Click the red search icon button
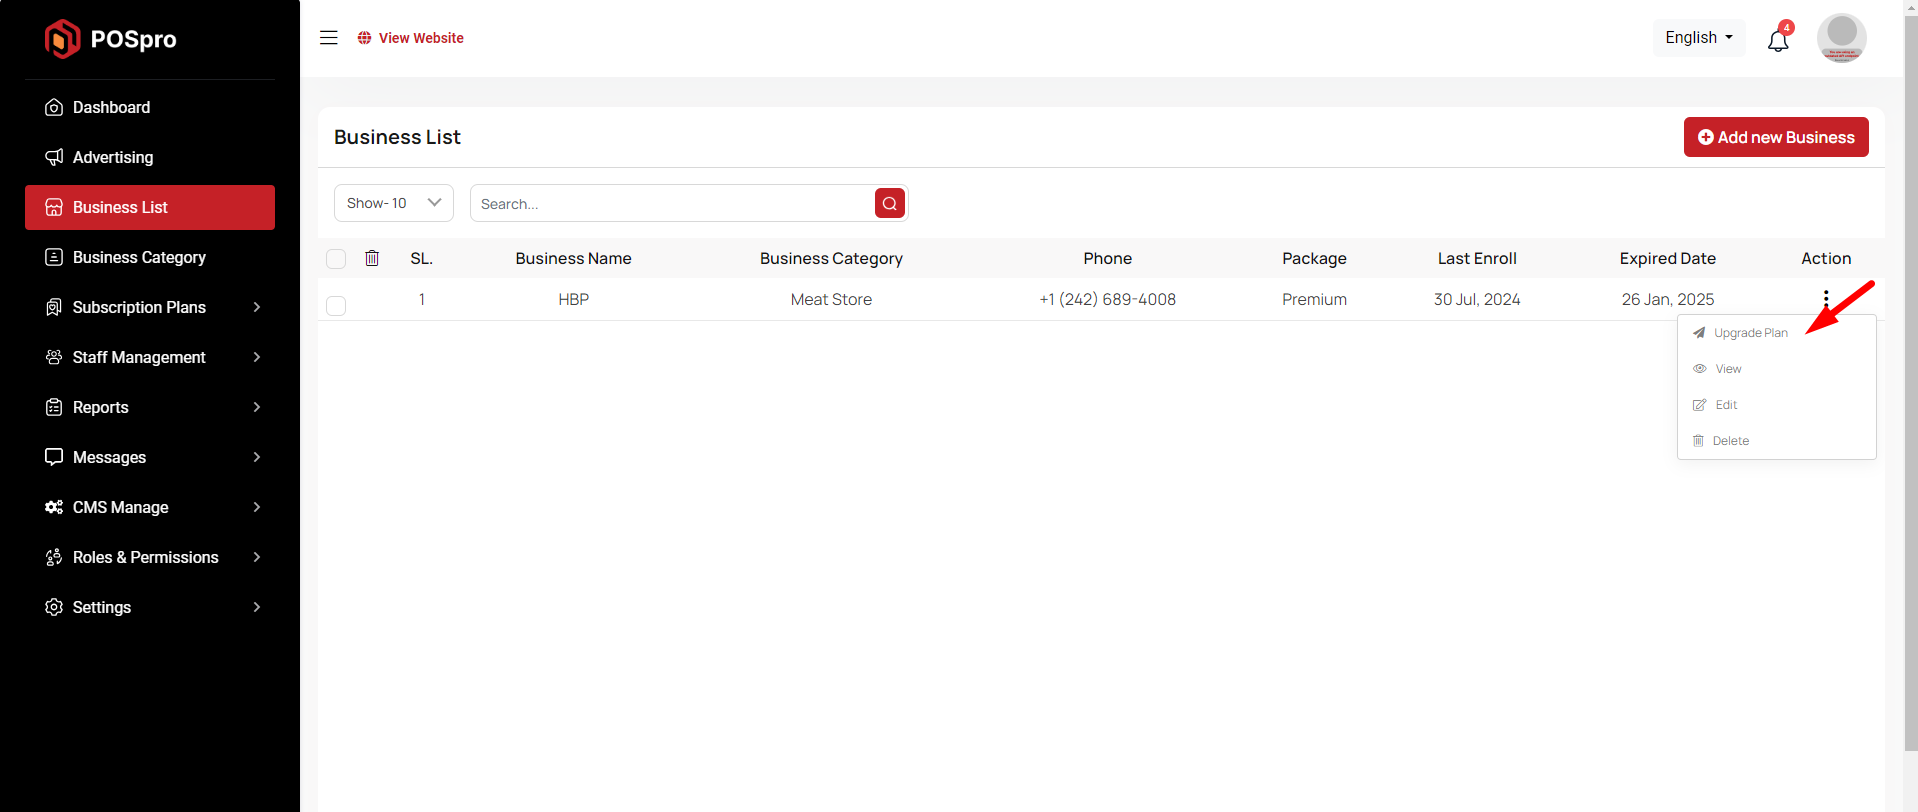The image size is (1918, 812). tap(889, 203)
